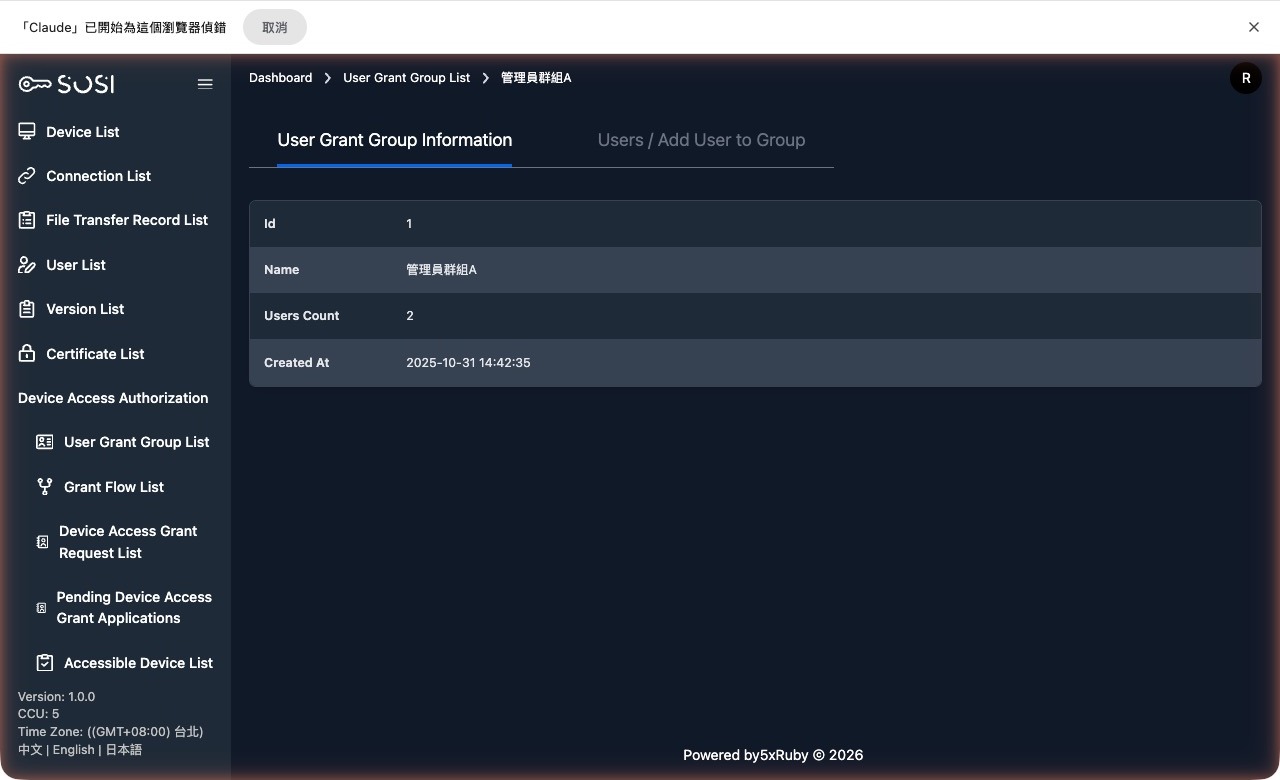Click the Device List monitor icon

pos(27,132)
